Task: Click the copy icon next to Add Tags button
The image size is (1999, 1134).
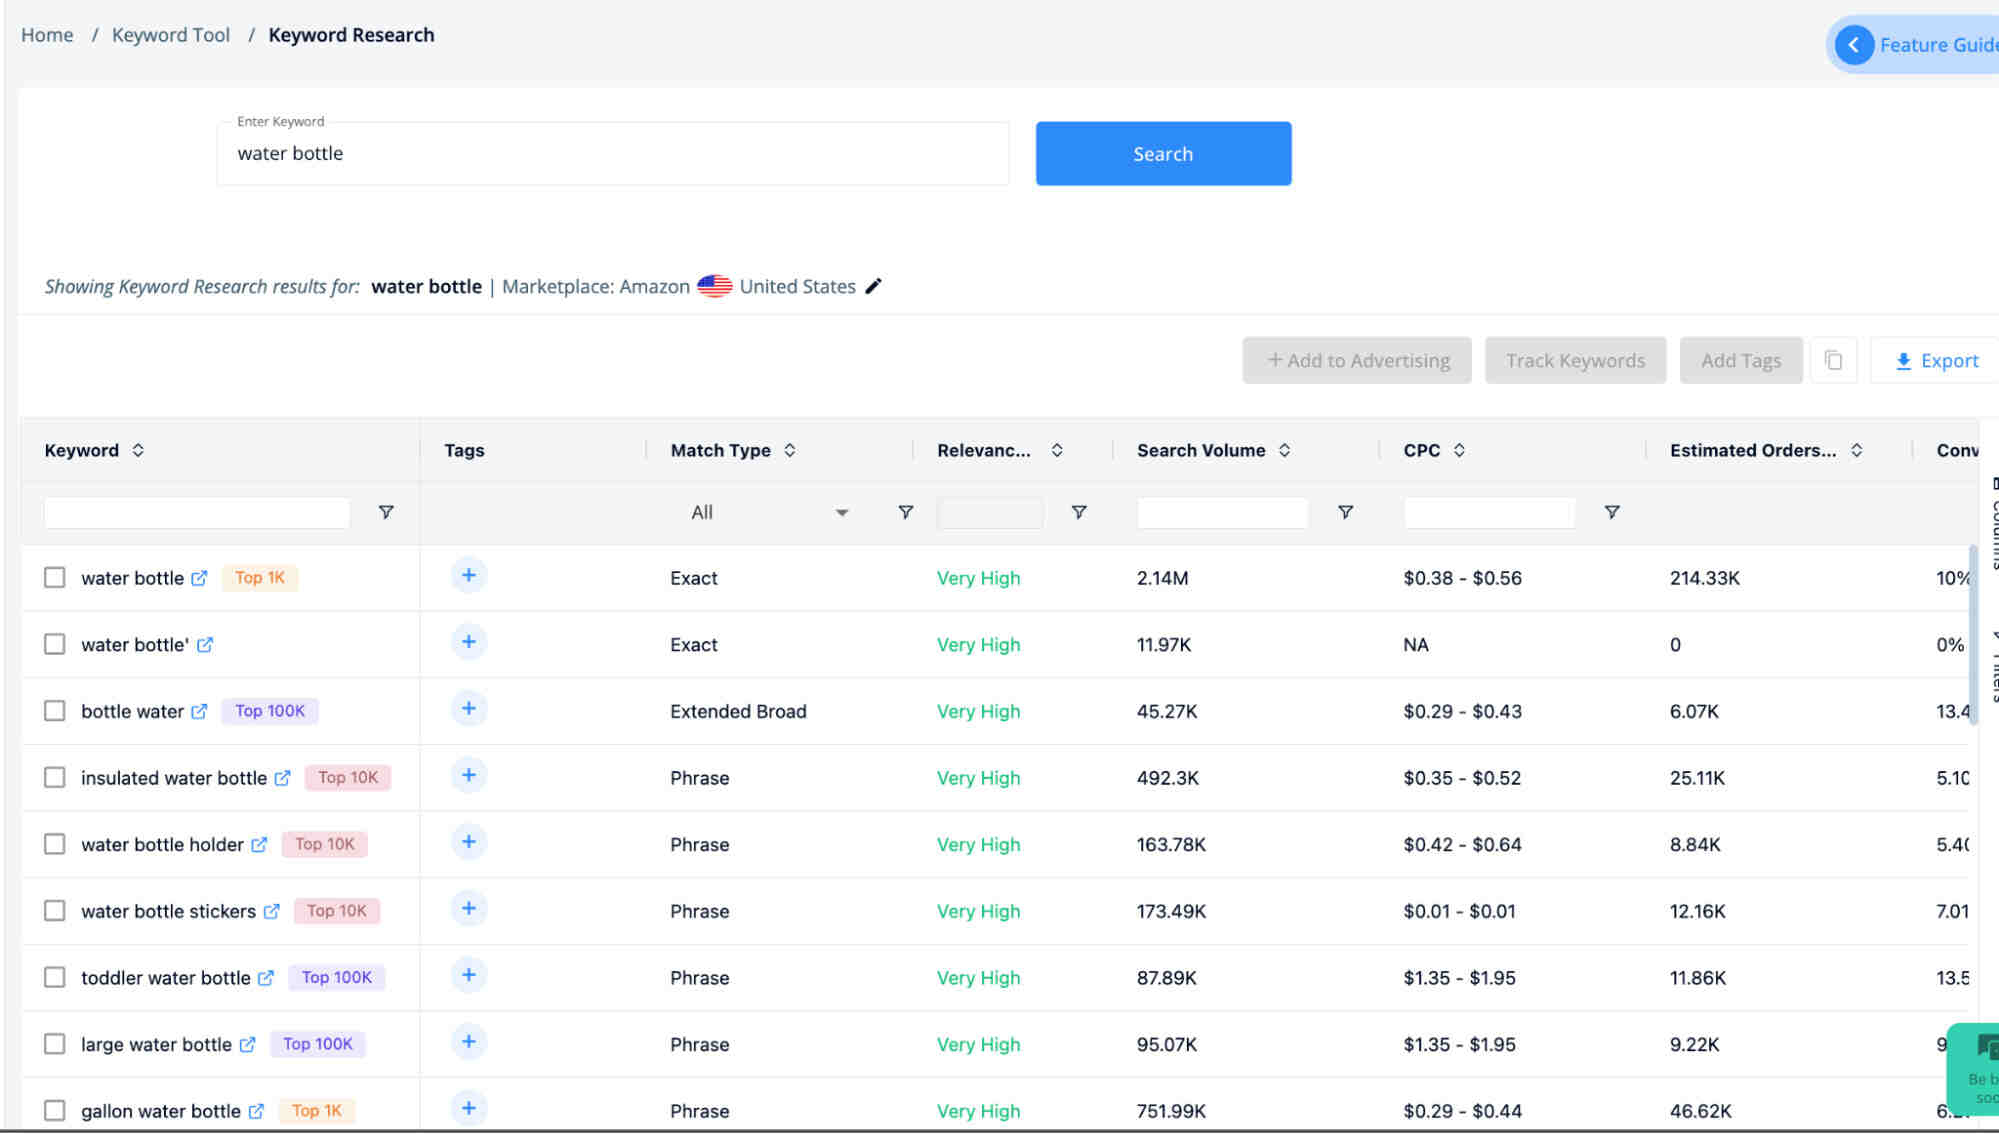Action: 1833,360
